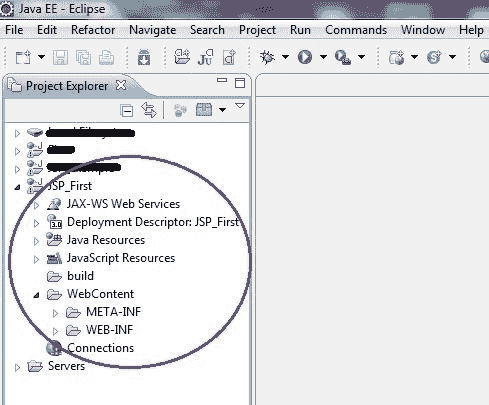Select Deployment Descriptor: JSP_First item
Image resolution: width=489 pixels, height=405 pixels.
[x=153, y=222]
